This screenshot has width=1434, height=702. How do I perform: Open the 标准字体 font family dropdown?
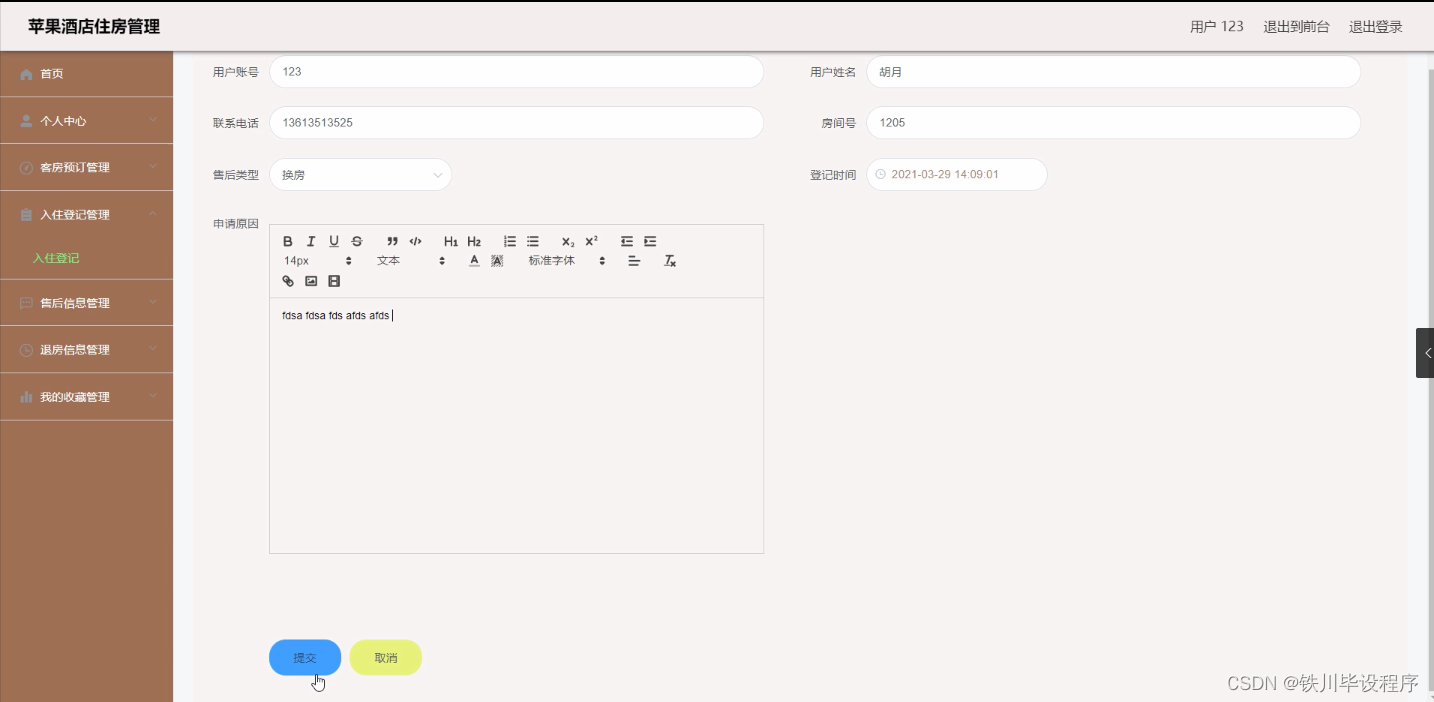point(567,261)
